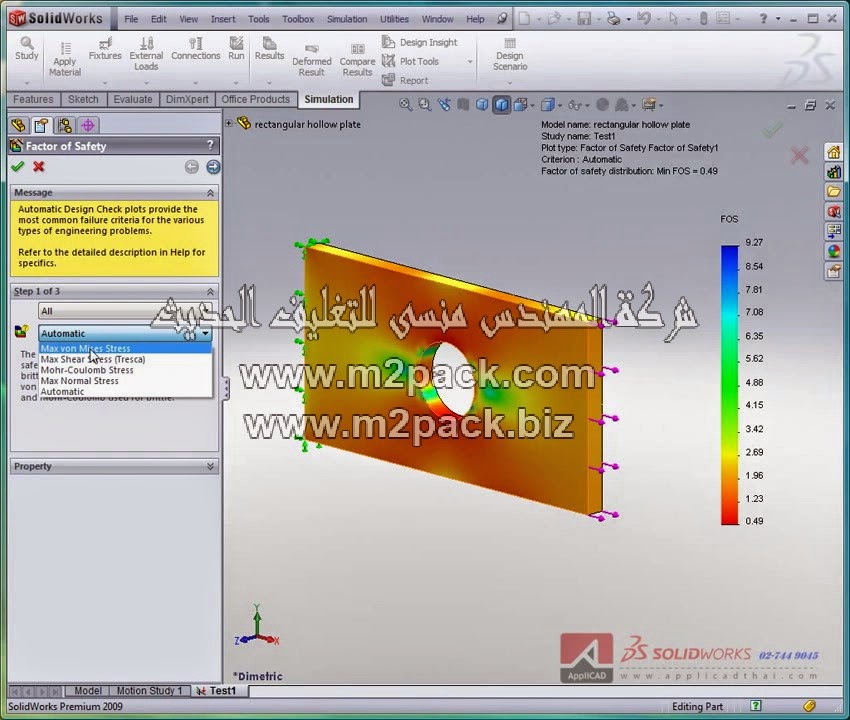Click the hole in the plate model

click(453, 377)
